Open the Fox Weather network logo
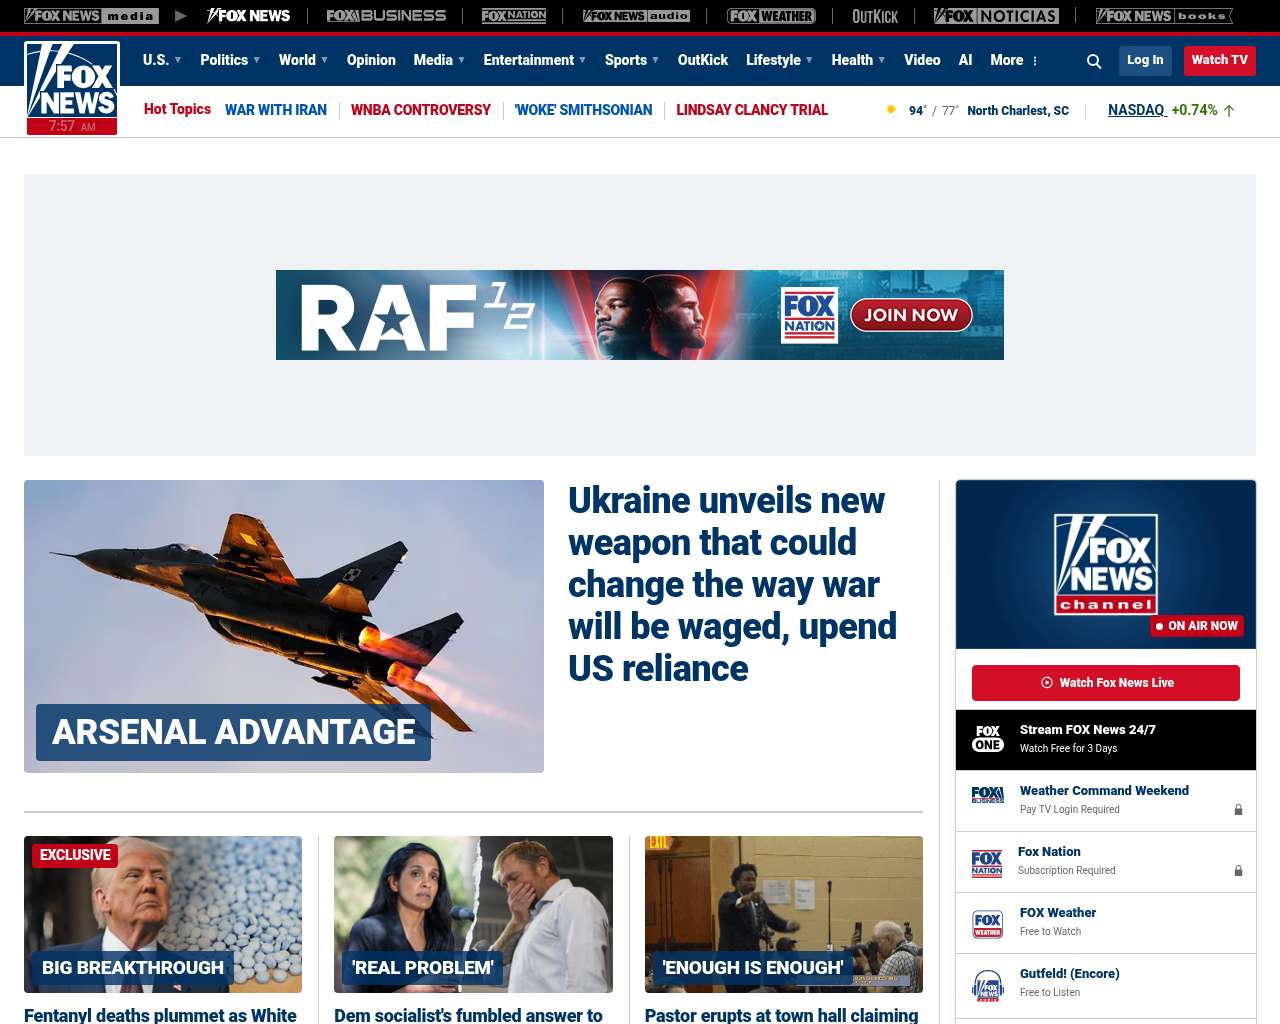This screenshot has height=1024, width=1280. 771,16
